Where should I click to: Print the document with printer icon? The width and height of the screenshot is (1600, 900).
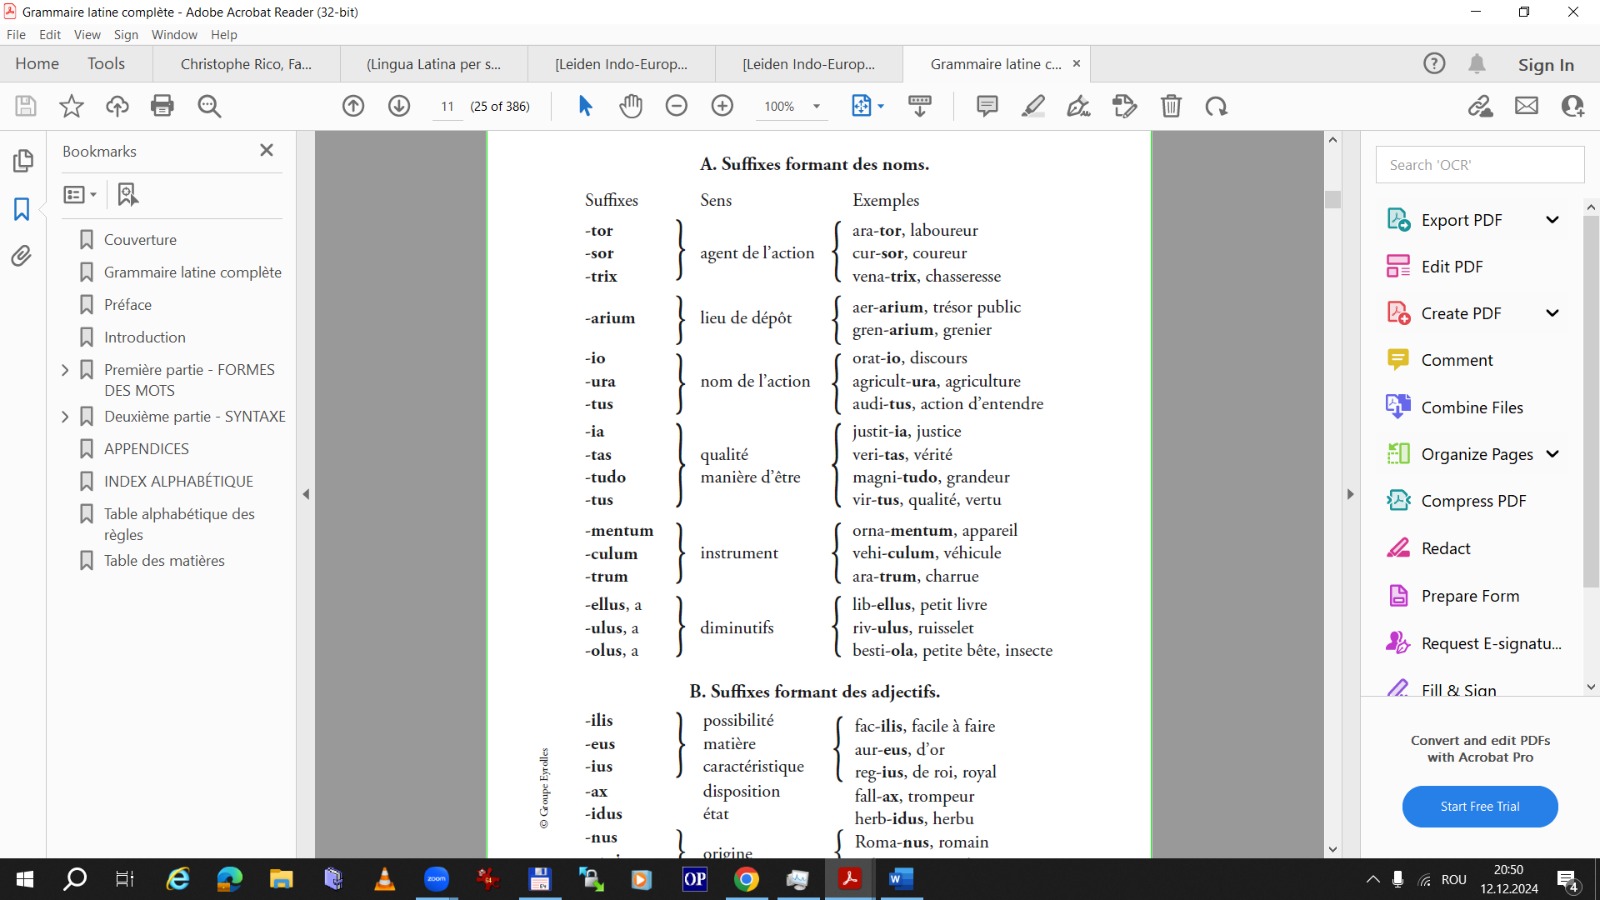[162, 106]
